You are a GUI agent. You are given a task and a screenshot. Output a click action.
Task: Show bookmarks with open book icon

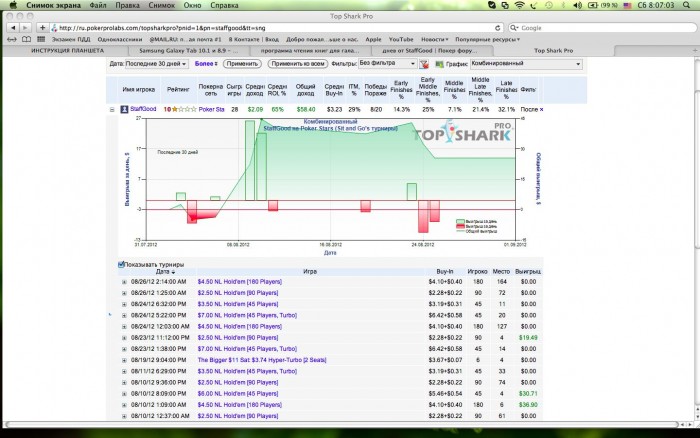[x=26, y=39]
